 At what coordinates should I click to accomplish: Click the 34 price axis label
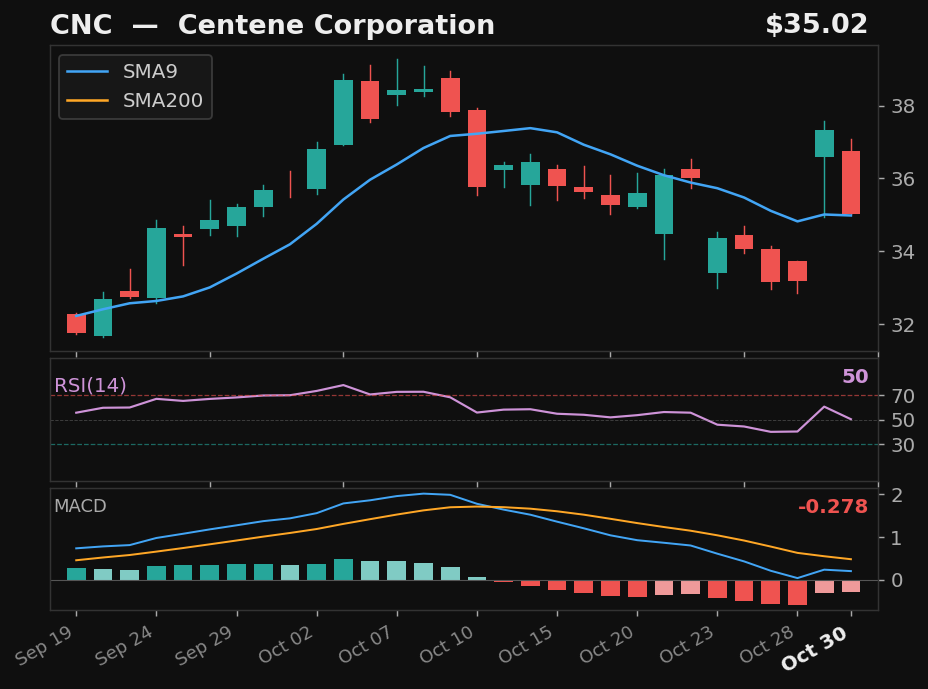coord(903,252)
